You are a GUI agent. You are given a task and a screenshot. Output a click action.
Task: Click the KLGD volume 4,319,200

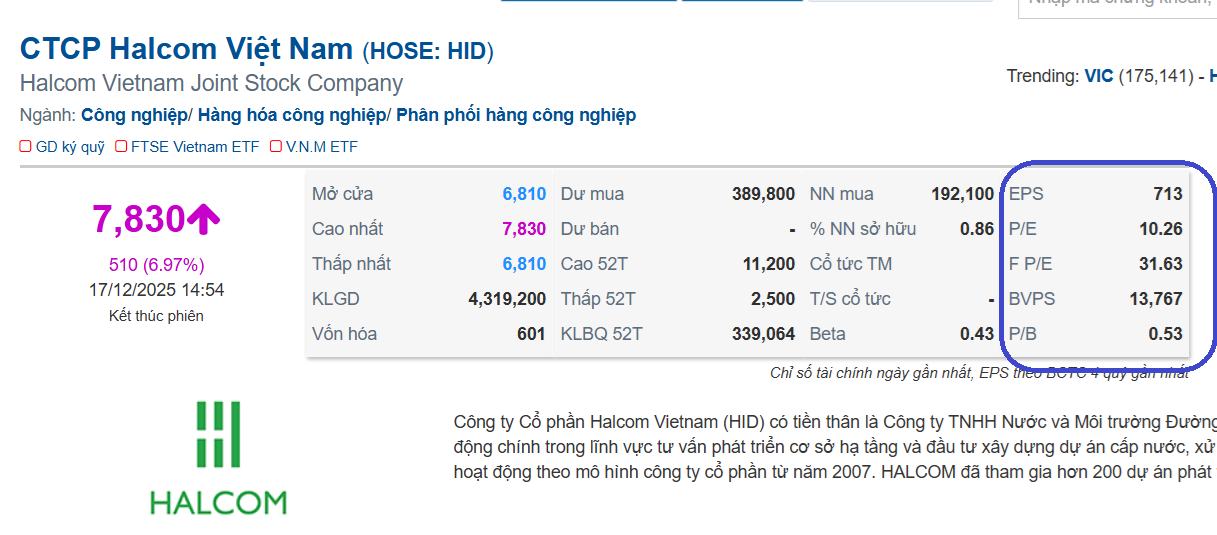click(506, 299)
